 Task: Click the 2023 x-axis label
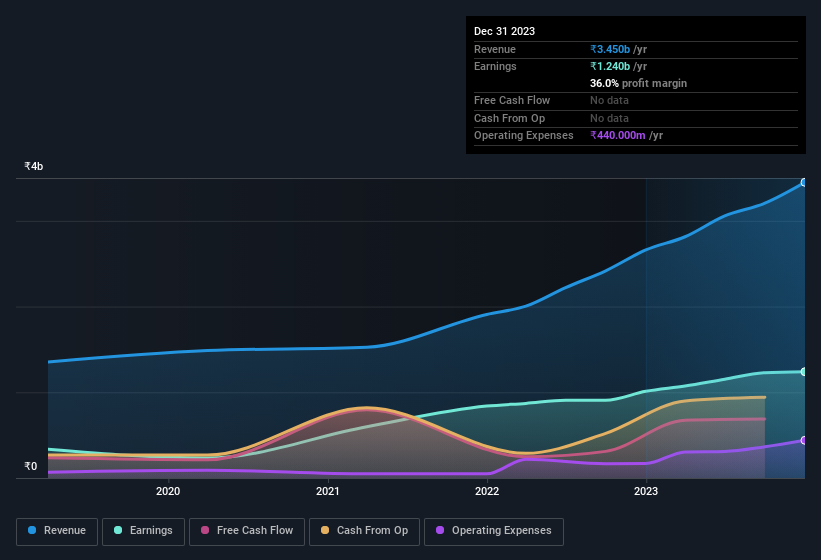pos(646,491)
